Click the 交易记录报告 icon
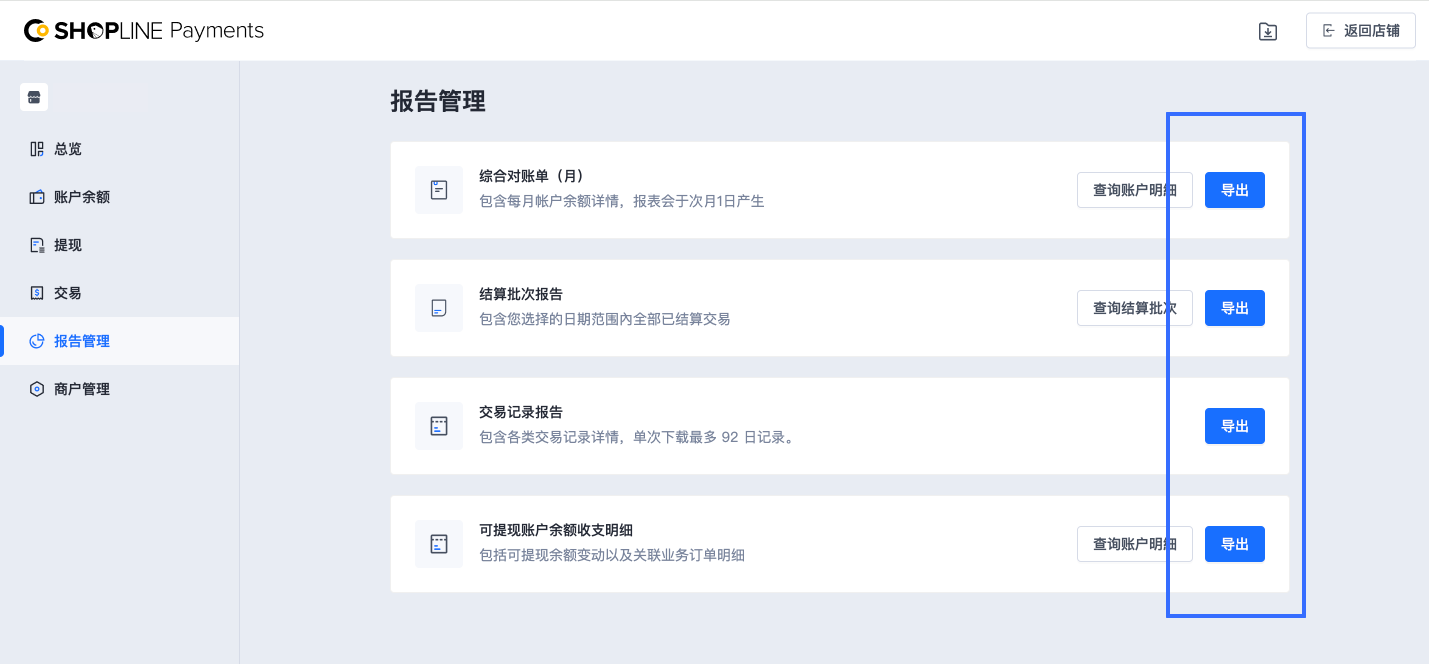Screen dimensions: 1429x664 click(x=439, y=426)
